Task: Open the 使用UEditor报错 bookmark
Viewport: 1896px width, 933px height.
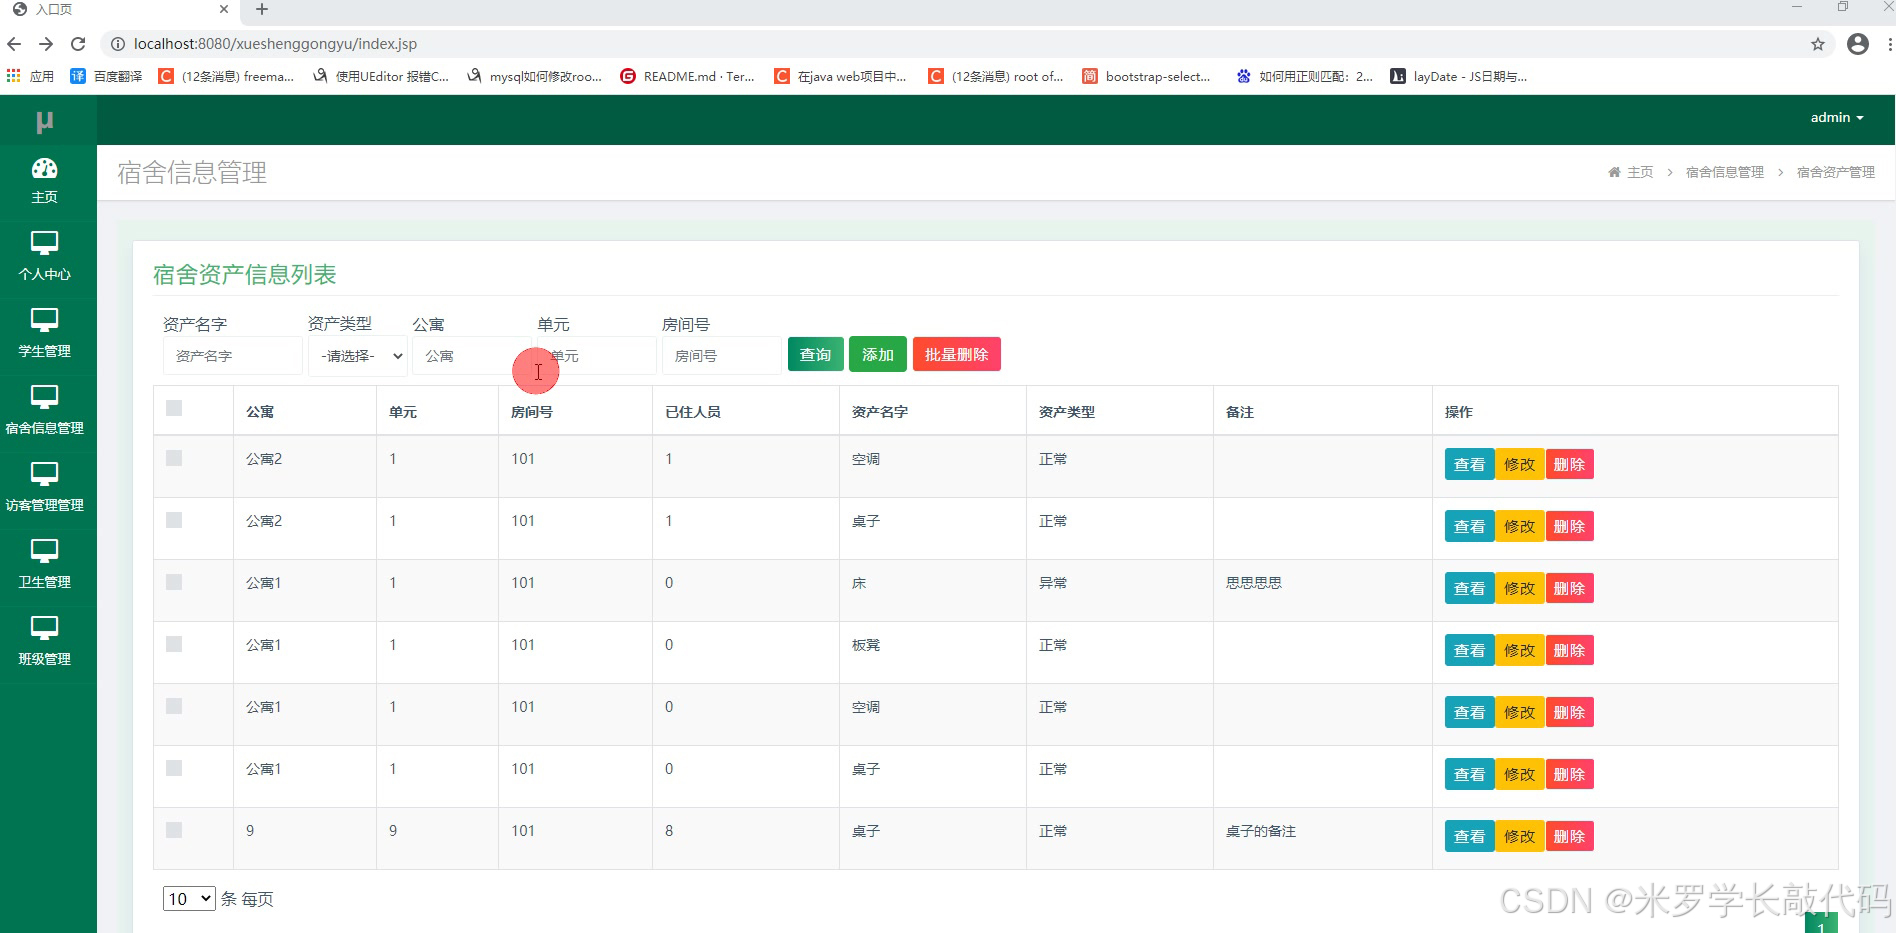Action: point(381,76)
